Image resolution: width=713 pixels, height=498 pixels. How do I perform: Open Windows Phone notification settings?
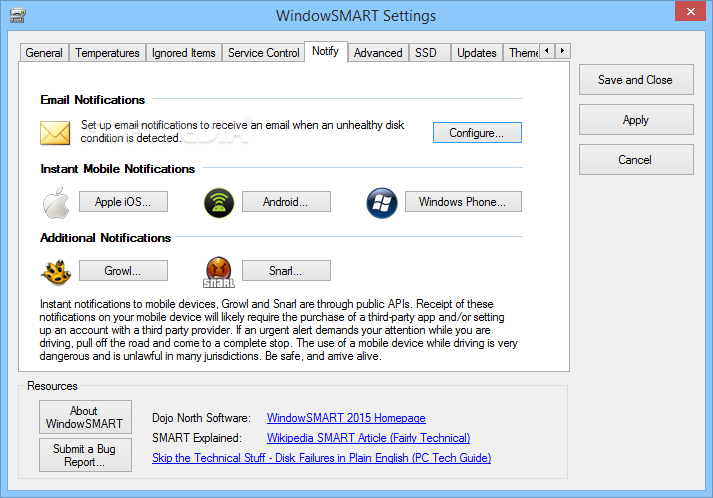tap(463, 201)
